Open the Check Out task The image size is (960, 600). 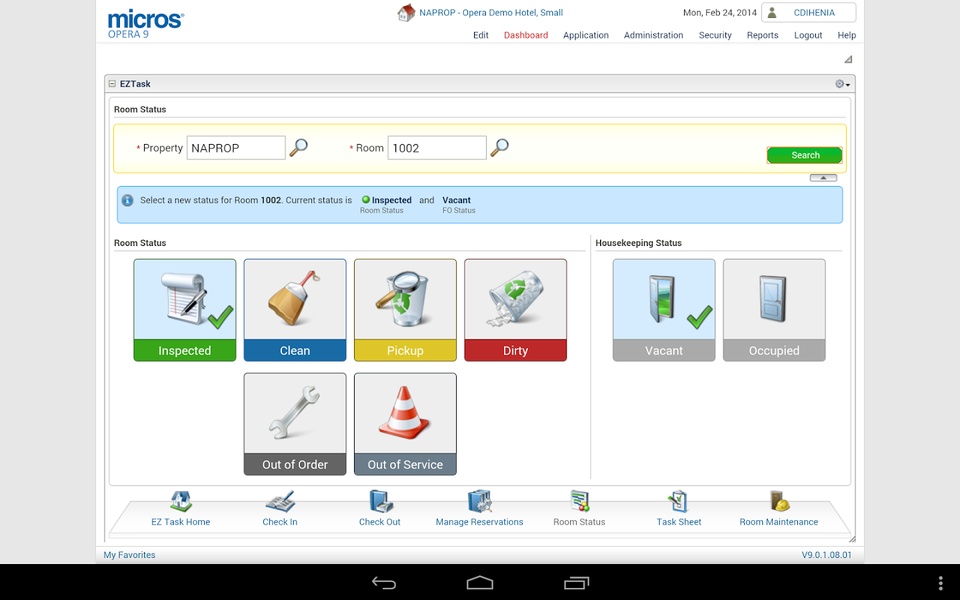[x=380, y=508]
